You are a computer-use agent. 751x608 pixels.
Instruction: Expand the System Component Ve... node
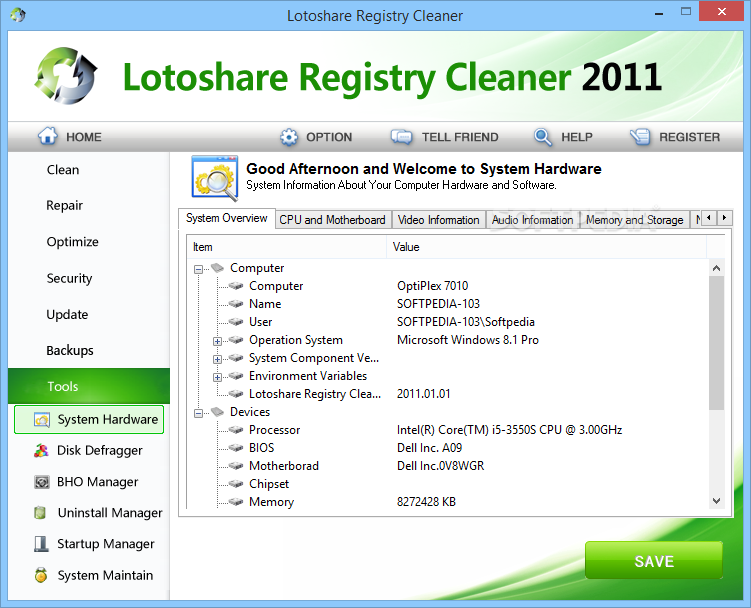pyautogui.click(x=217, y=359)
